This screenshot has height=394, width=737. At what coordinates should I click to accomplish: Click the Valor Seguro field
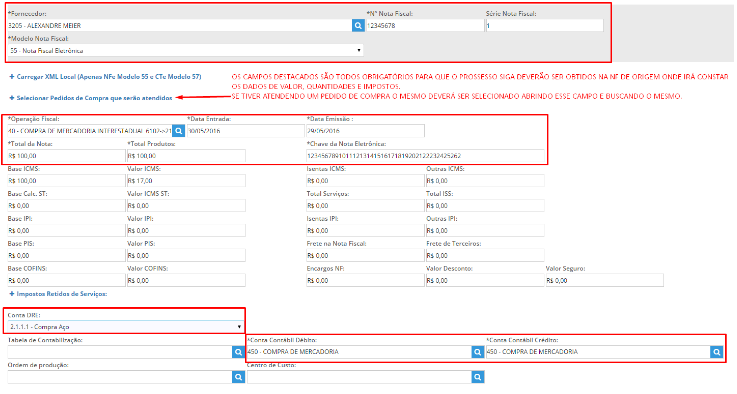604,280
